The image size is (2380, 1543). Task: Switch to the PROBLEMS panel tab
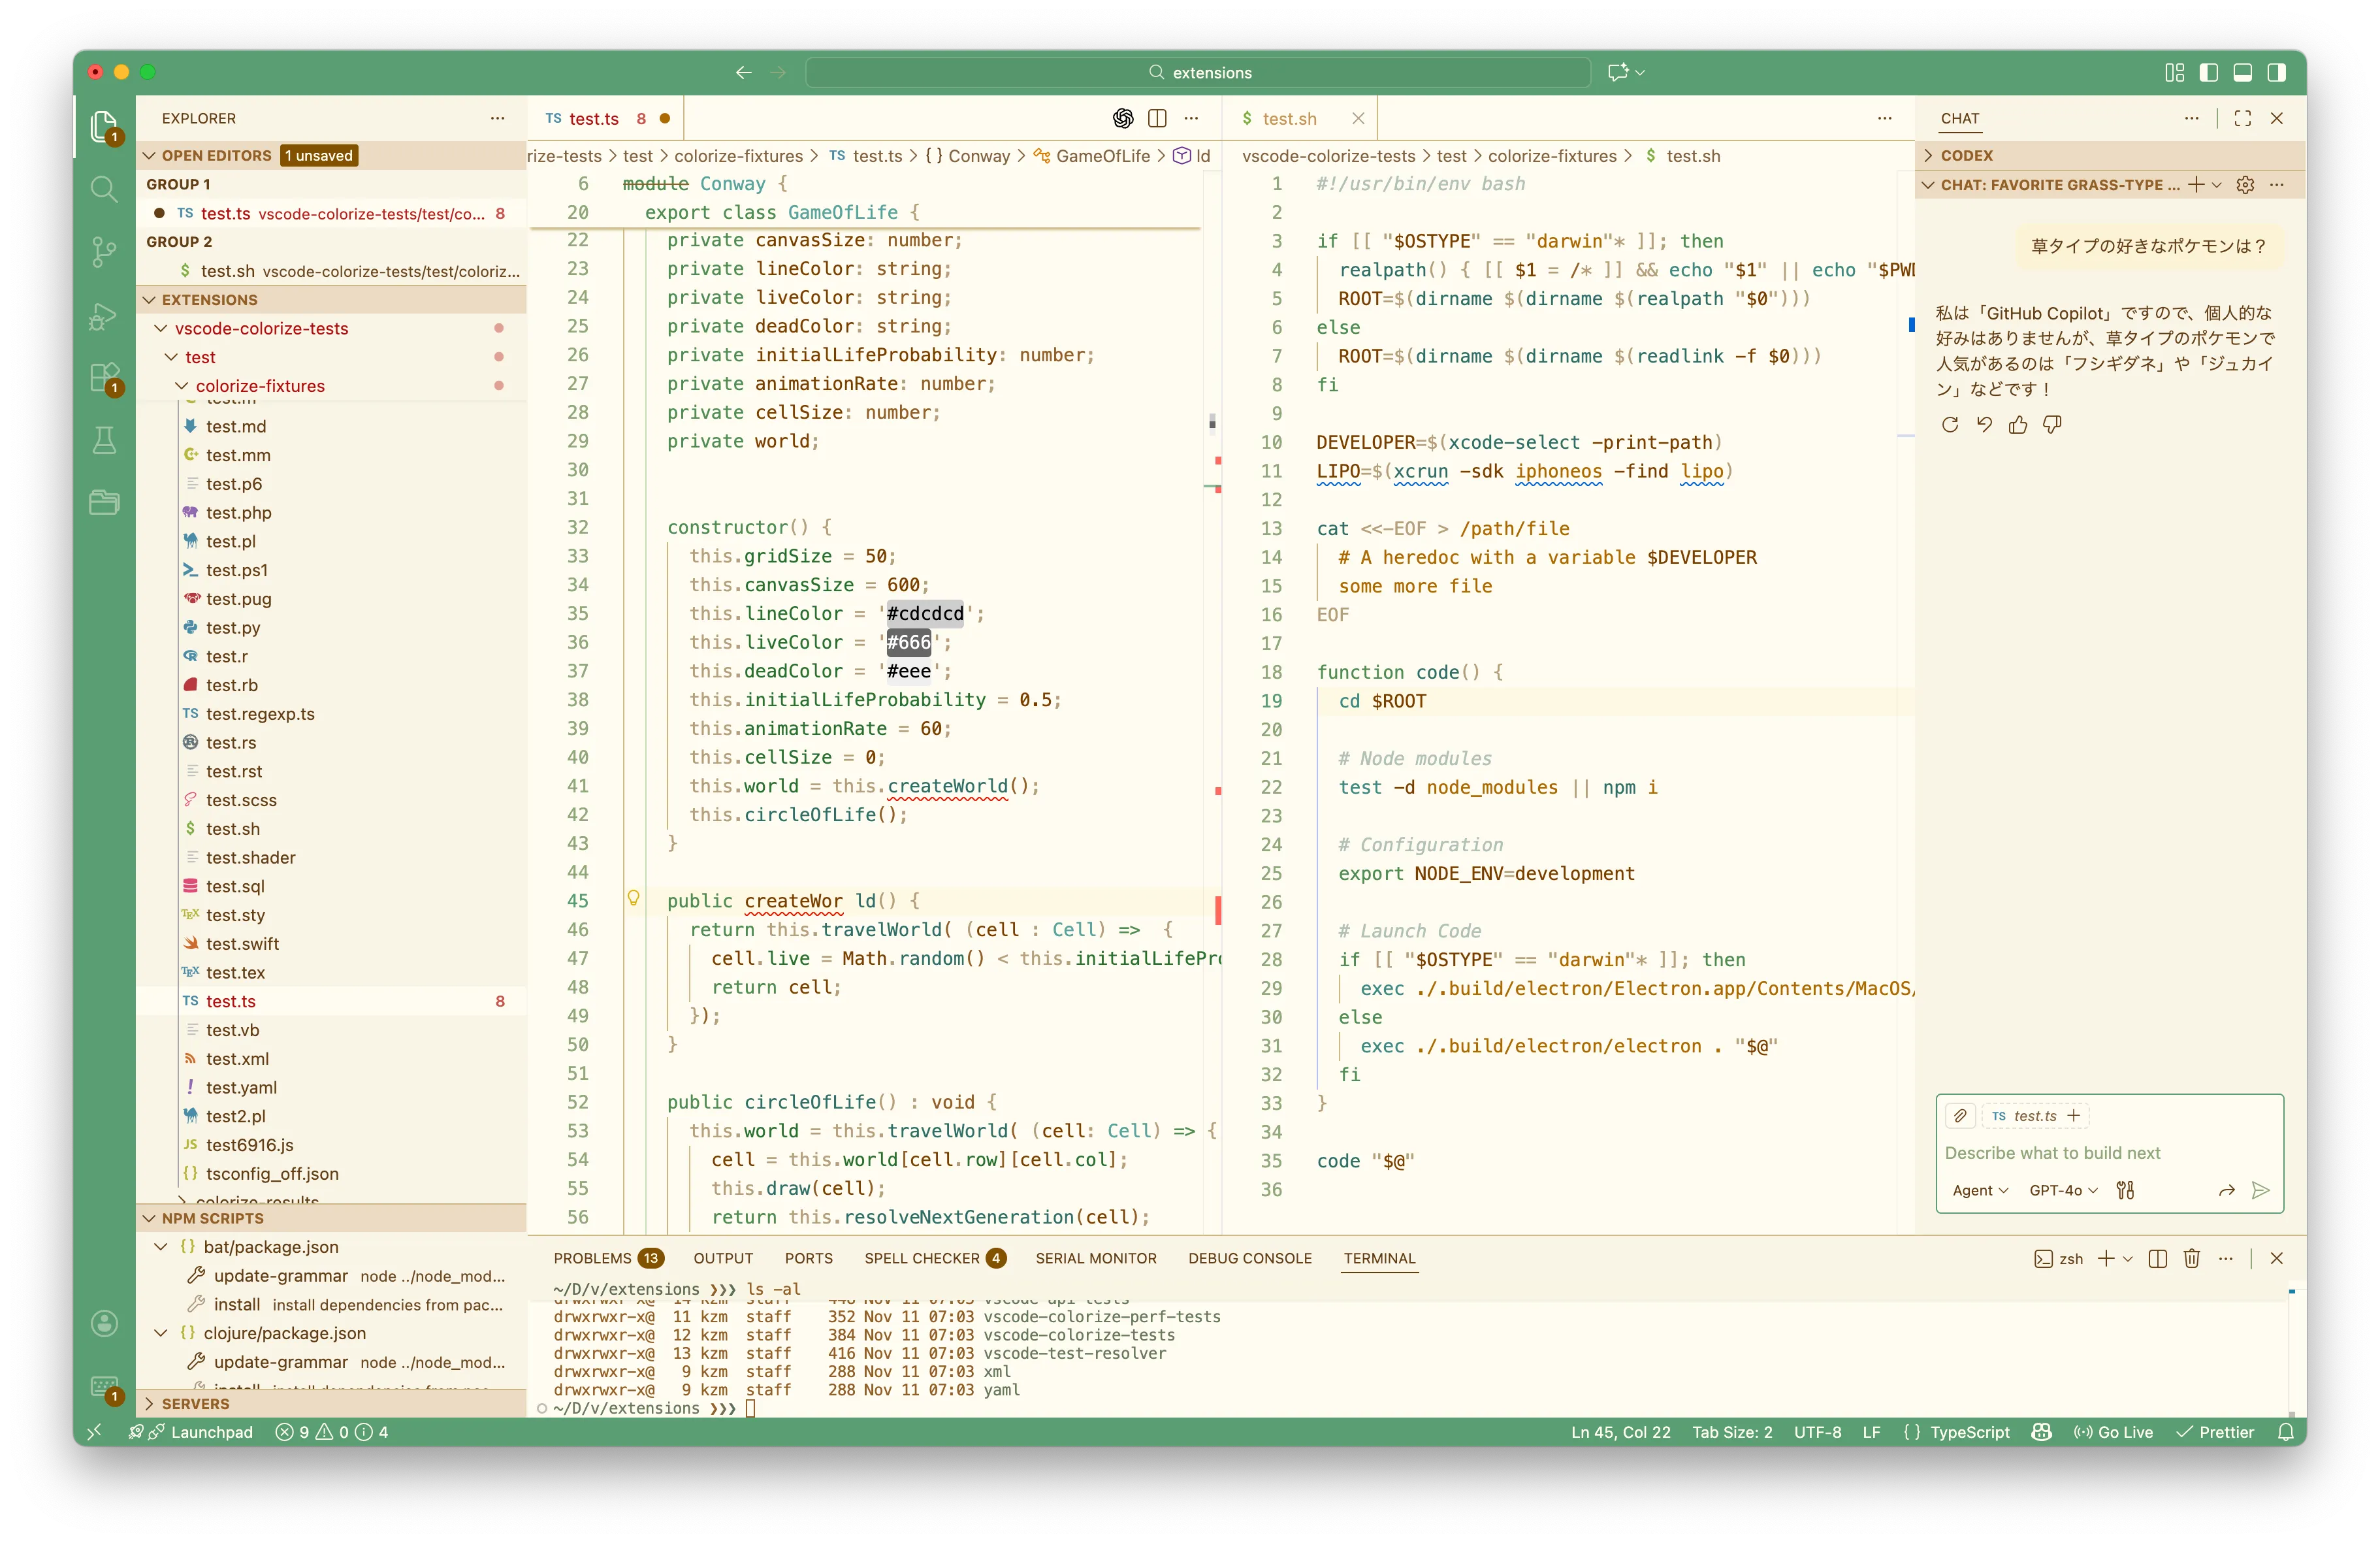(x=592, y=1258)
